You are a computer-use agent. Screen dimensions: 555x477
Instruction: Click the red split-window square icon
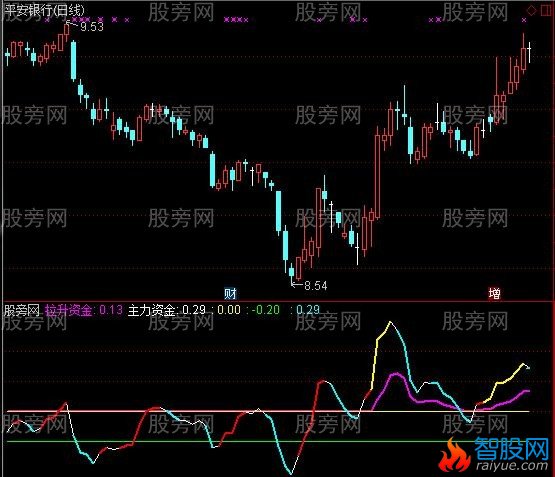547,10
